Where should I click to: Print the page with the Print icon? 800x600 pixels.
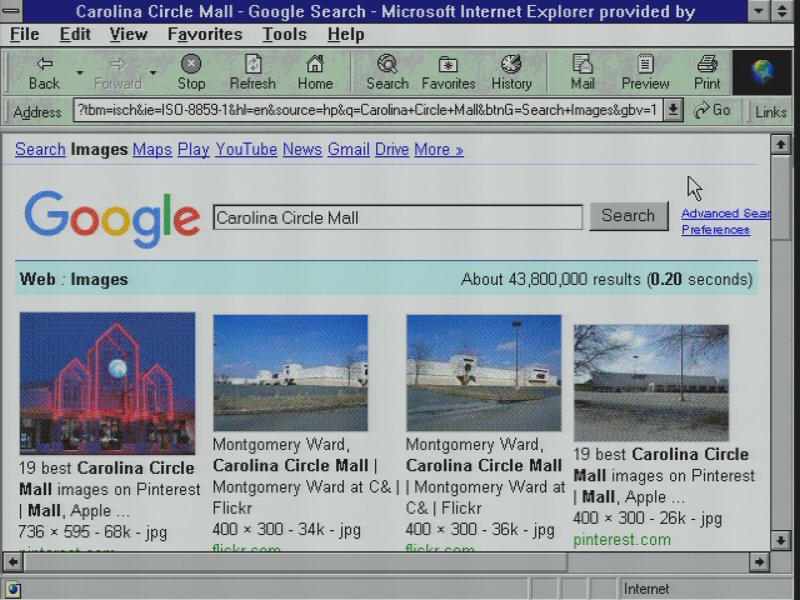[707, 73]
